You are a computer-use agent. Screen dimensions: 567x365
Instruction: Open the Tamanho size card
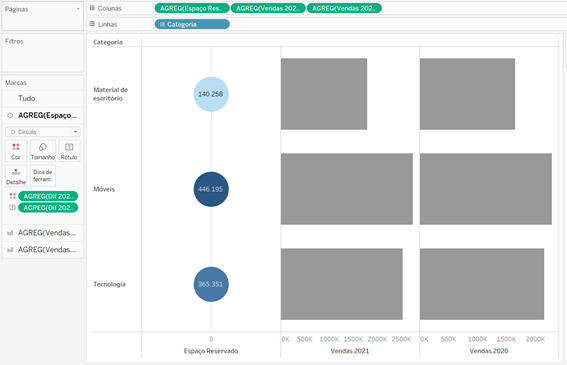43,151
